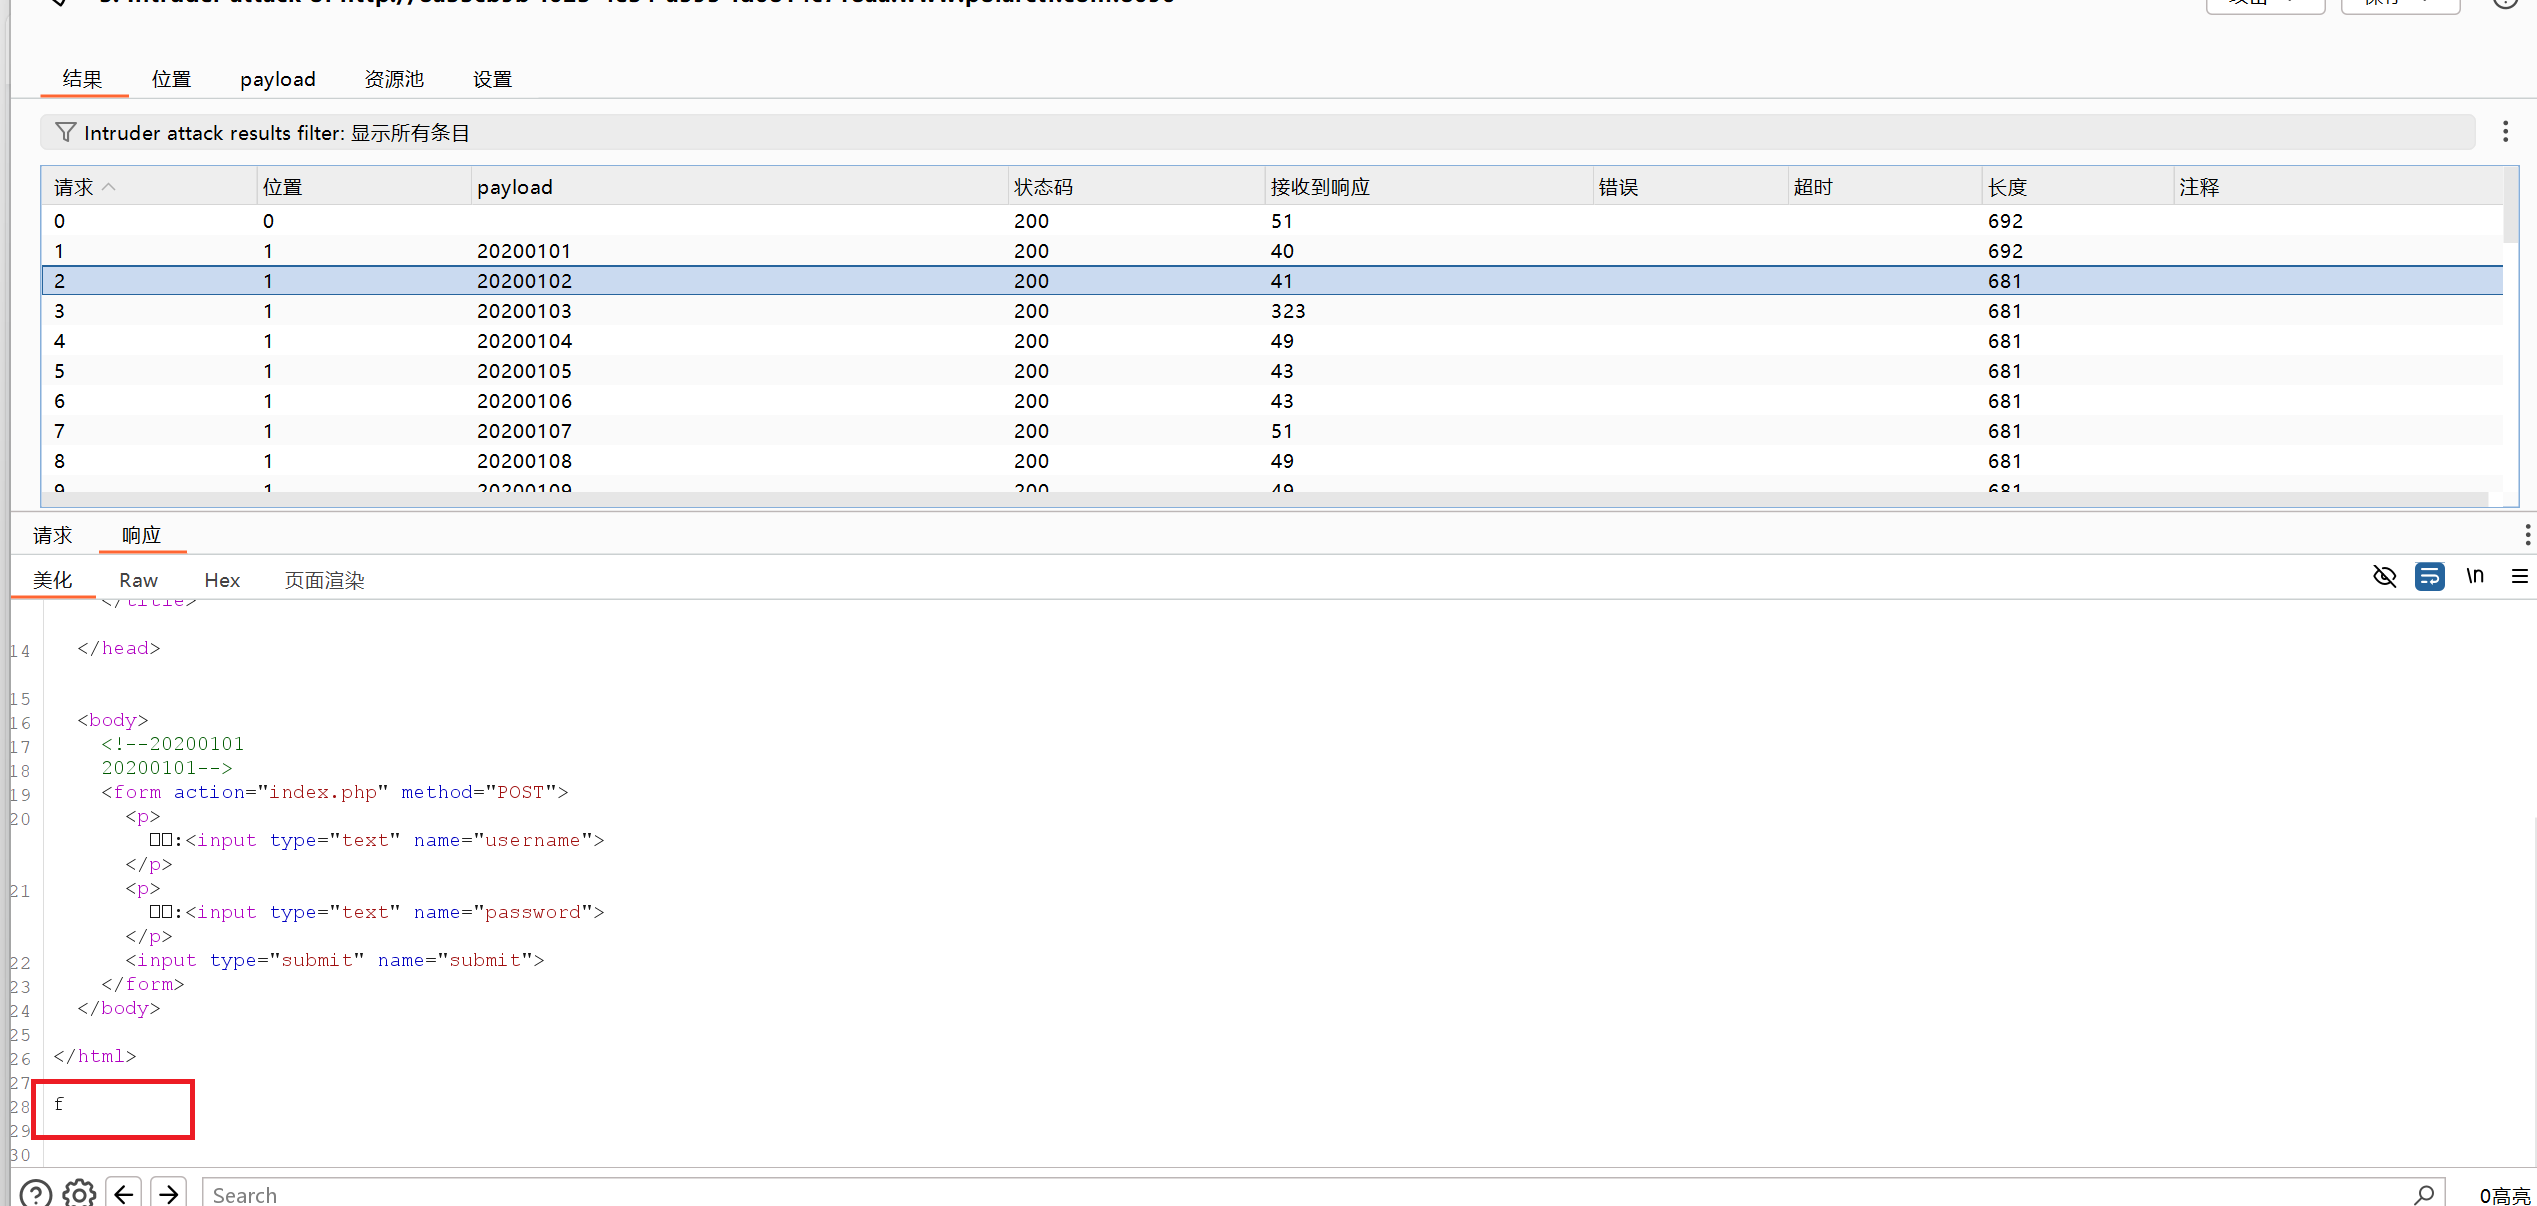Open search settings gear icon
Screen dimensions: 2537x1206
pos(79,1194)
